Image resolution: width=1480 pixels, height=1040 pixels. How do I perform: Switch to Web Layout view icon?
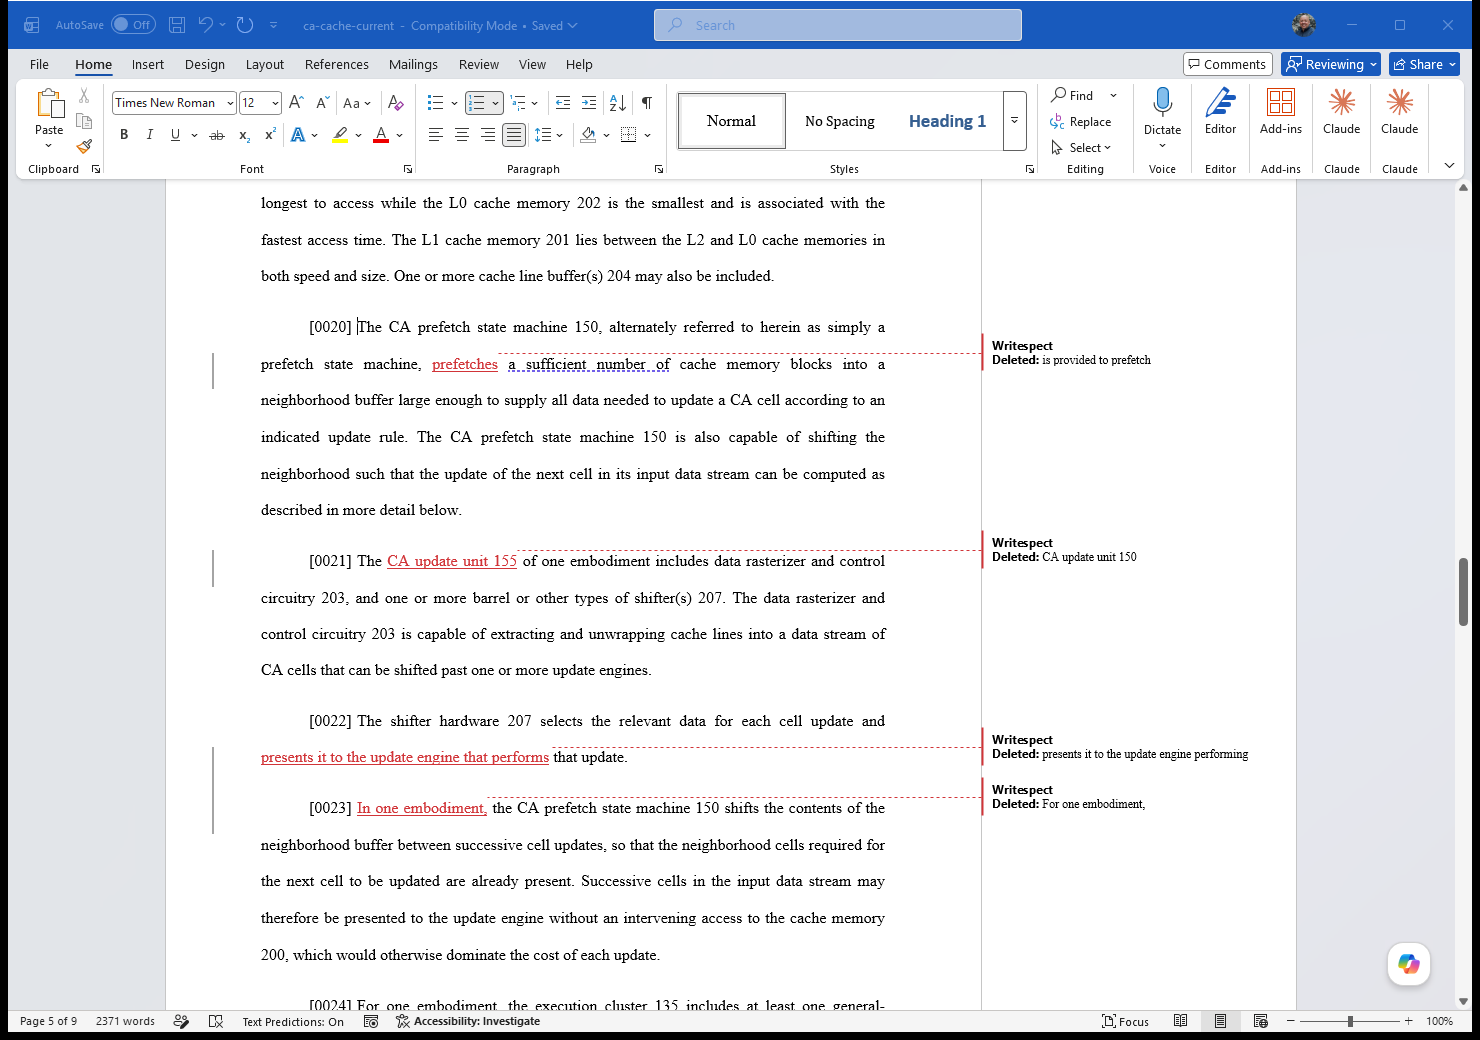(1261, 1021)
